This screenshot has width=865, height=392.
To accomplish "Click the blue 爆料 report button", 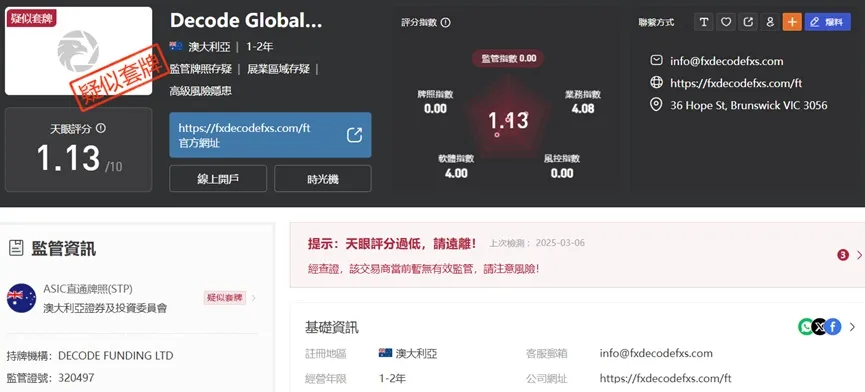I will (827, 22).
